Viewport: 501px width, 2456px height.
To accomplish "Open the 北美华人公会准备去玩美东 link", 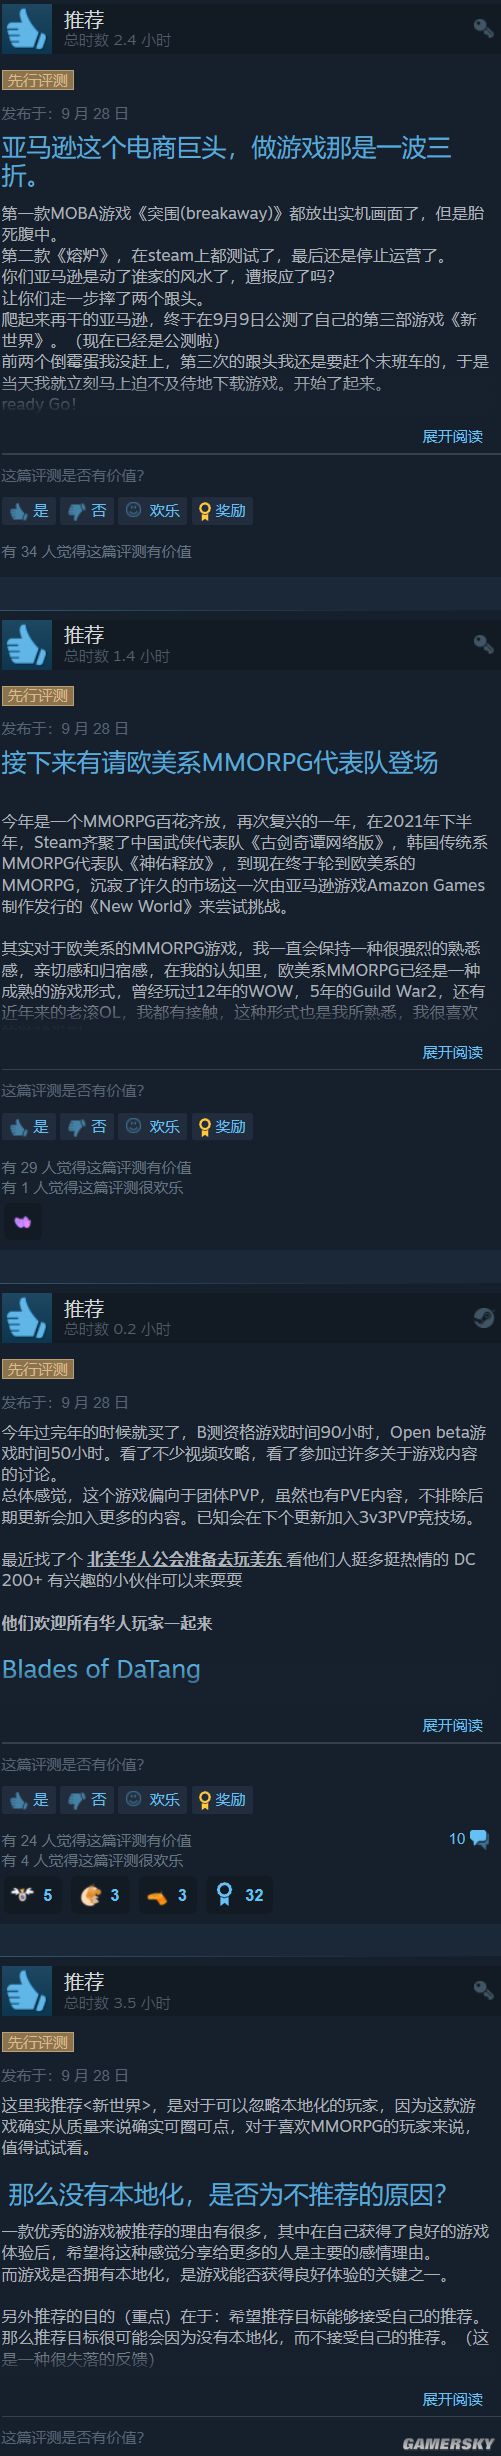I will pos(186,1559).
